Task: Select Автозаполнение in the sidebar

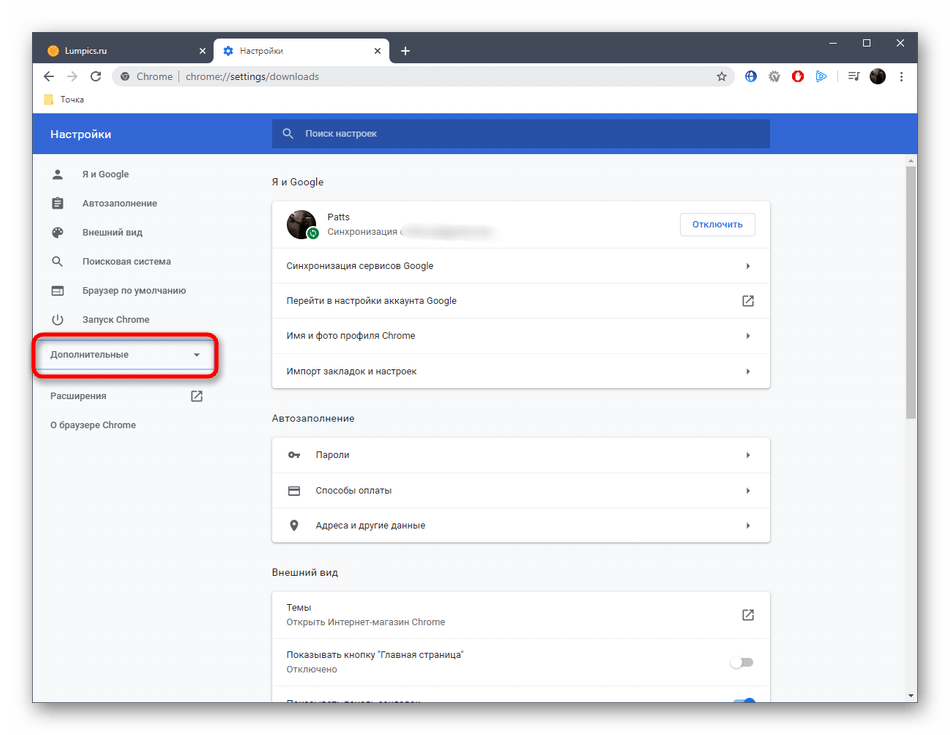Action: pyautogui.click(x=119, y=203)
